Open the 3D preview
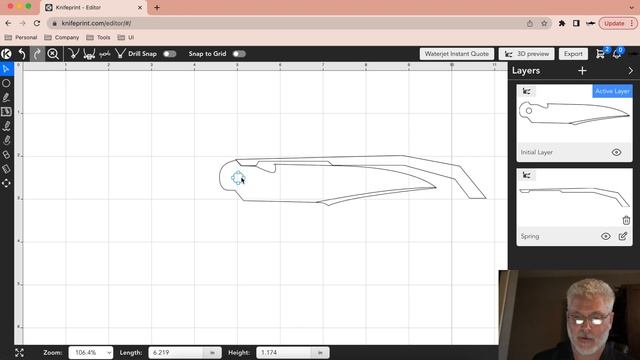This screenshot has width=640, height=360. (527, 54)
